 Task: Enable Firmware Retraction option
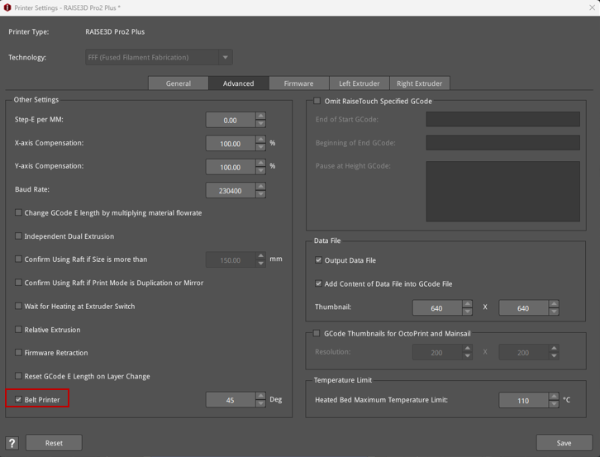coord(19,352)
